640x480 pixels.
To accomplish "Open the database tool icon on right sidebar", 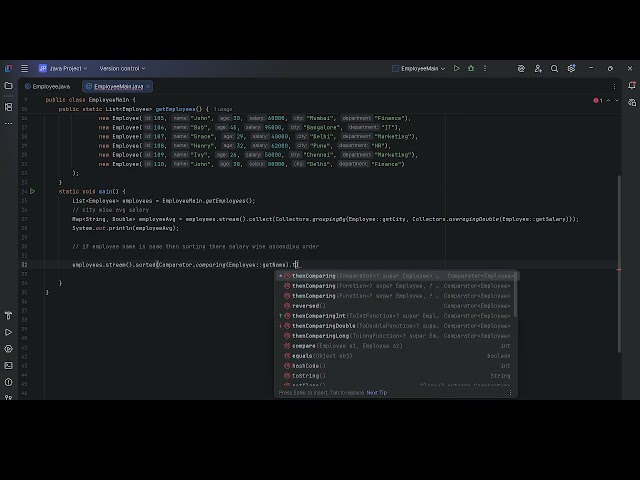I will [632, 102].
